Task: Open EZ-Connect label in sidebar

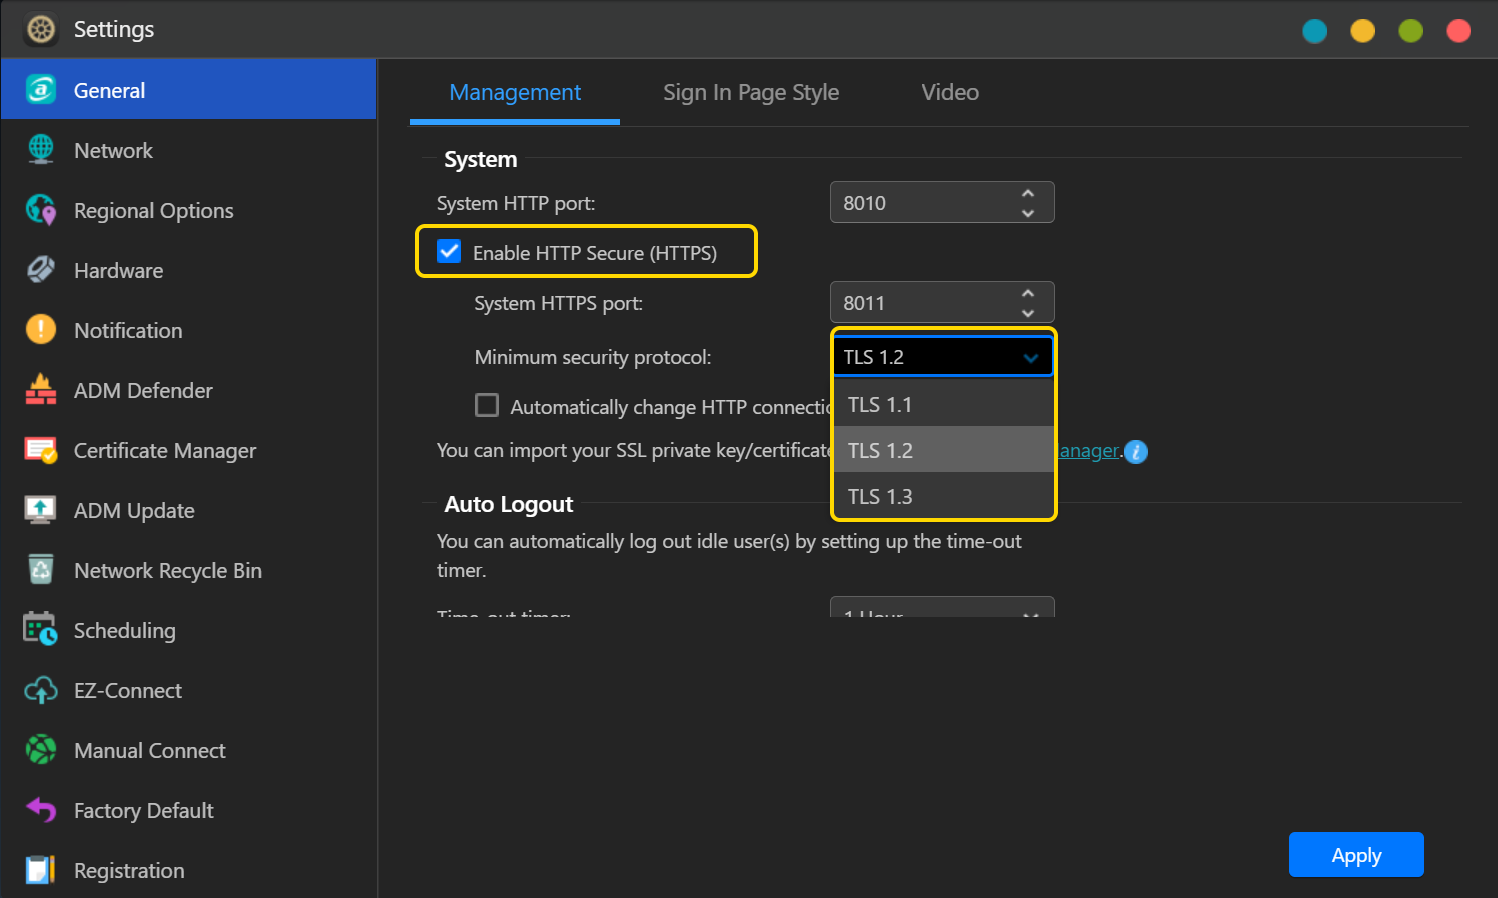Action: click(128, 691)
